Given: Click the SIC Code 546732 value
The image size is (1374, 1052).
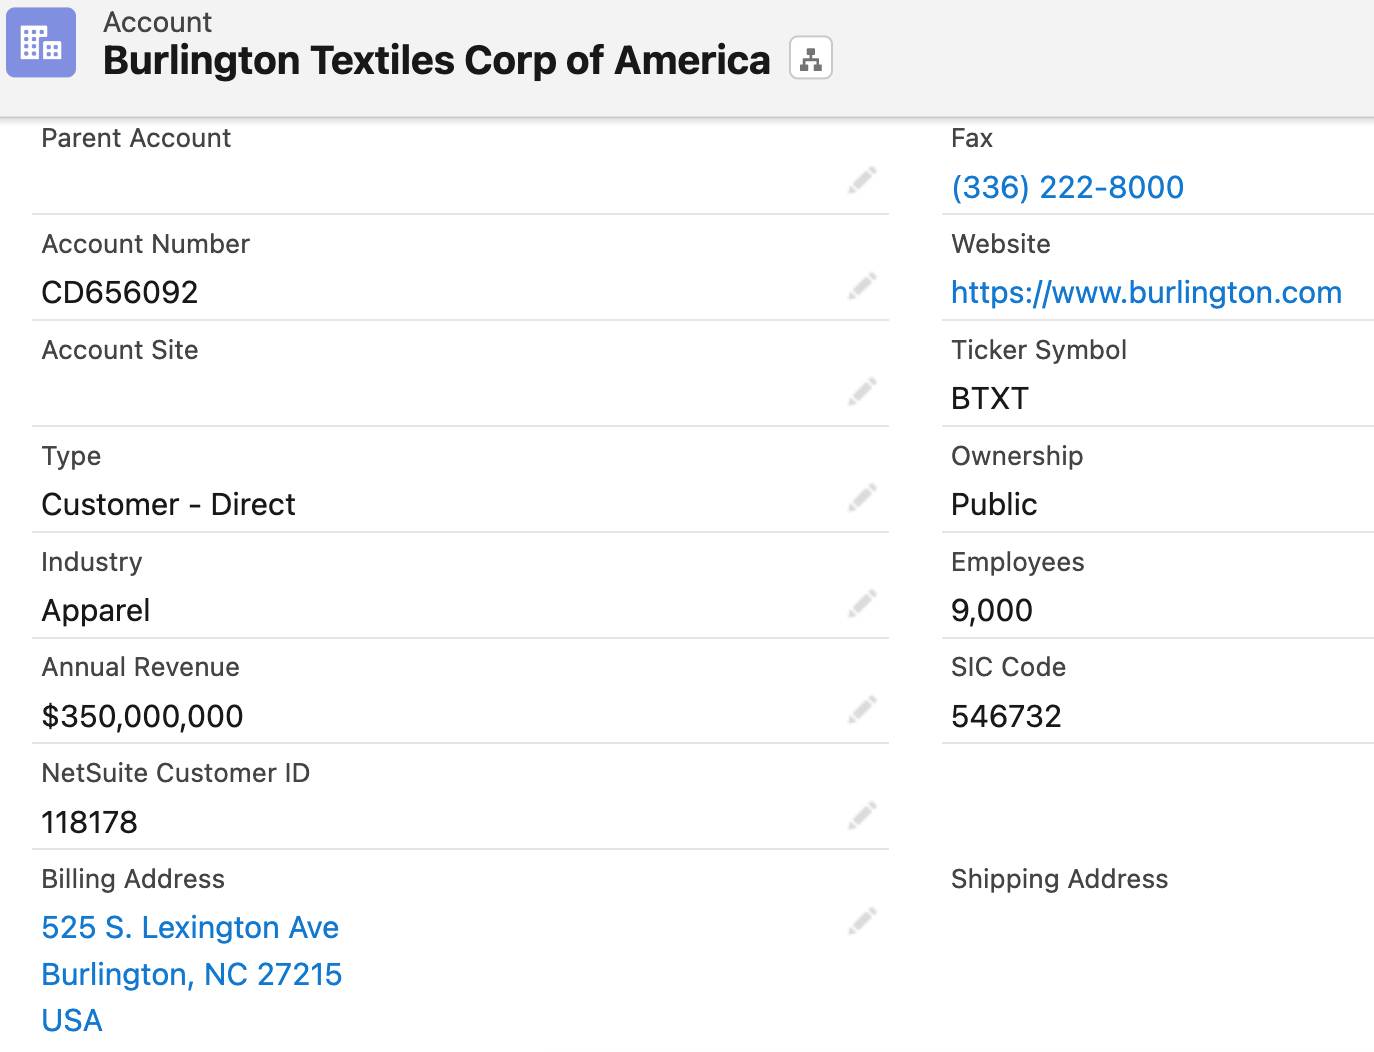Looking at the screenshot, I should coord(1006,716).
